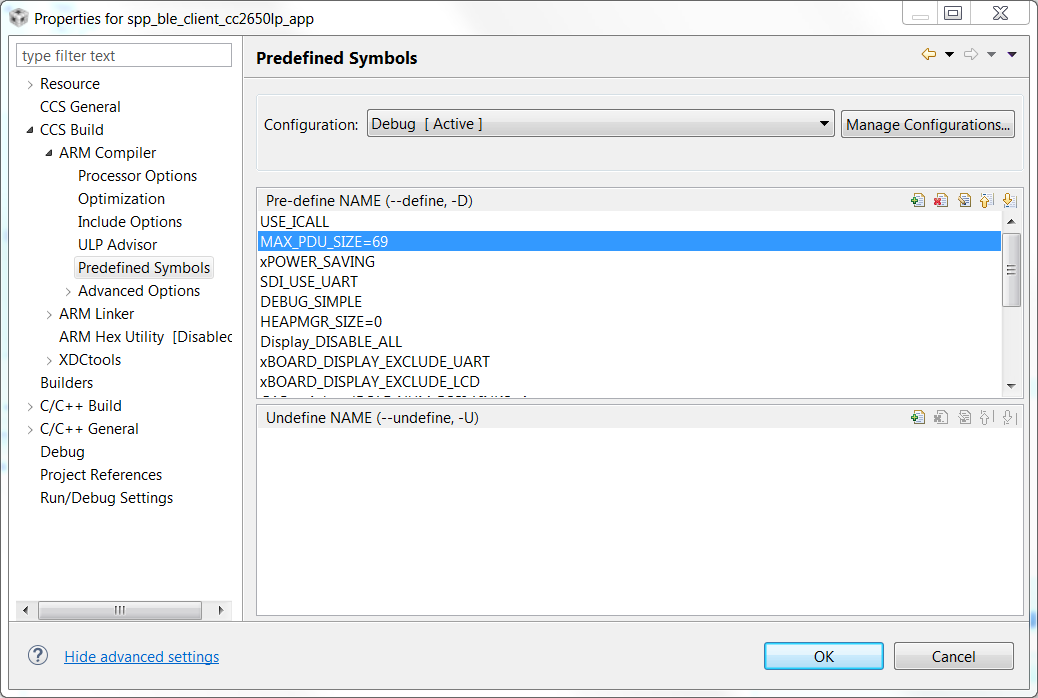Edit the selected pre-define symbol
The width and height of the screenshot is (1038, 698).
[x=964, y=200]
